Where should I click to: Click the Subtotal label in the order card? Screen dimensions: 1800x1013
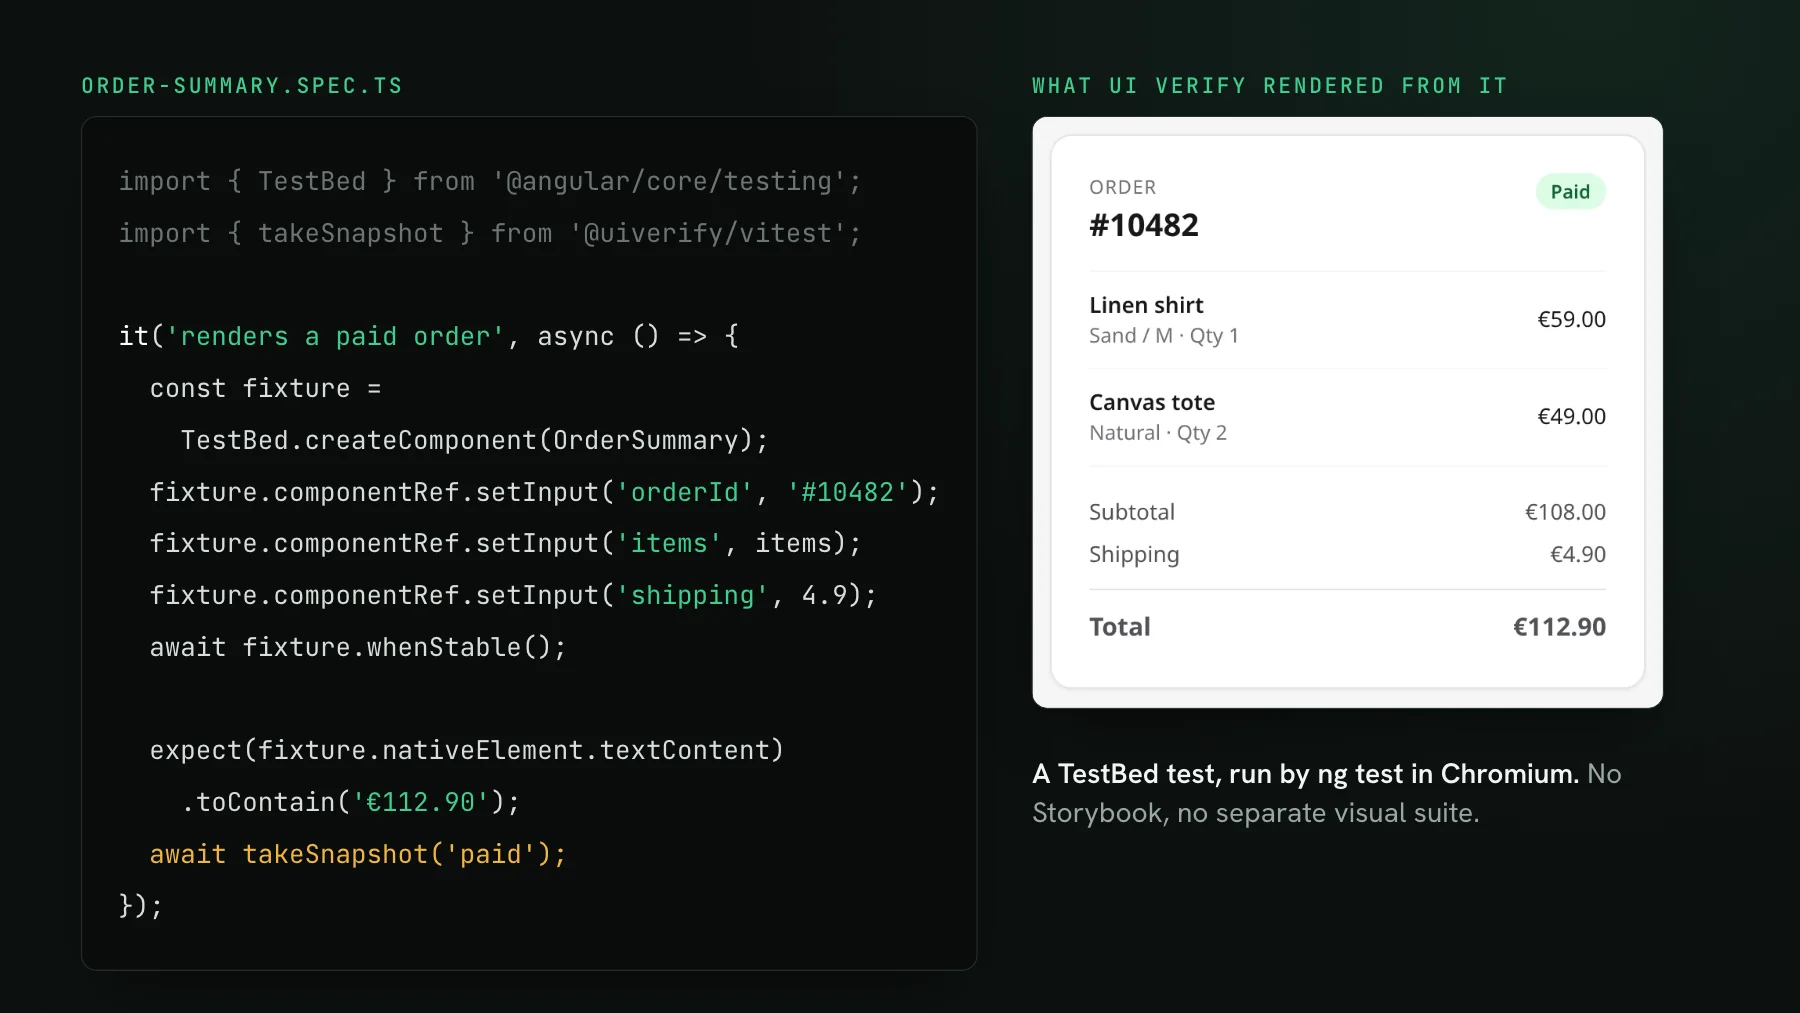[x=1132, y=512]
